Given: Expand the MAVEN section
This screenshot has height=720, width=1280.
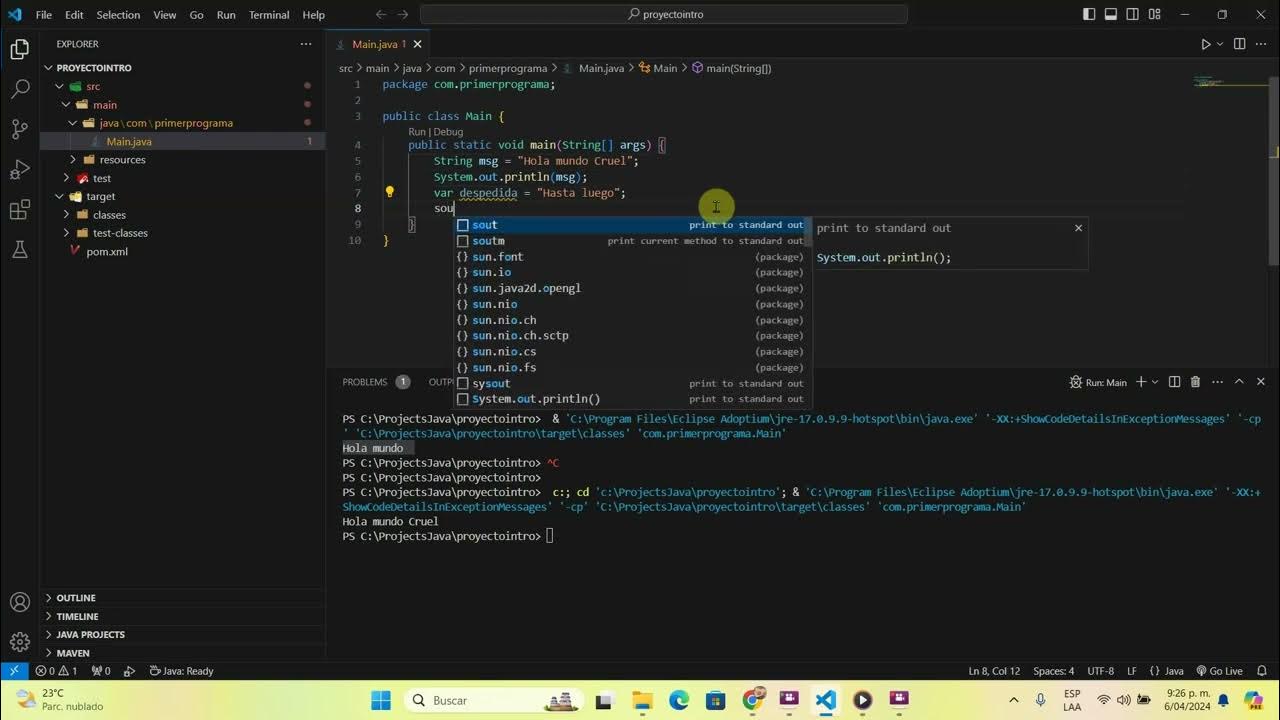Looking at the screenshot, I should tap(183, 653).
